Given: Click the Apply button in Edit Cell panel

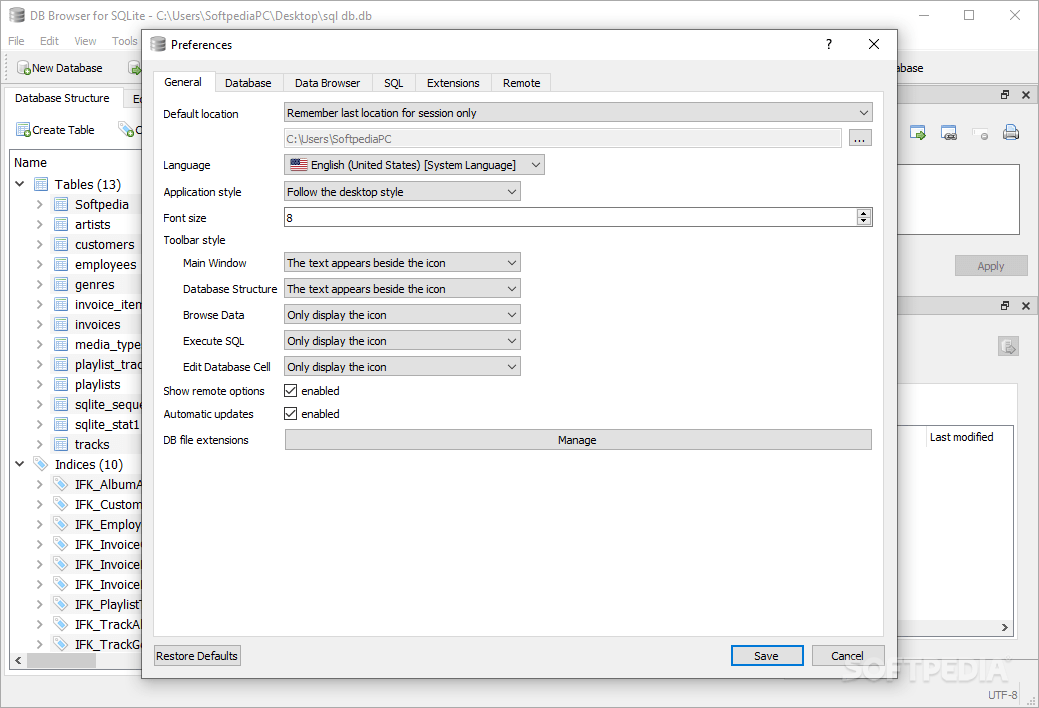Looking at the screenshot, I should click(991, 266).
